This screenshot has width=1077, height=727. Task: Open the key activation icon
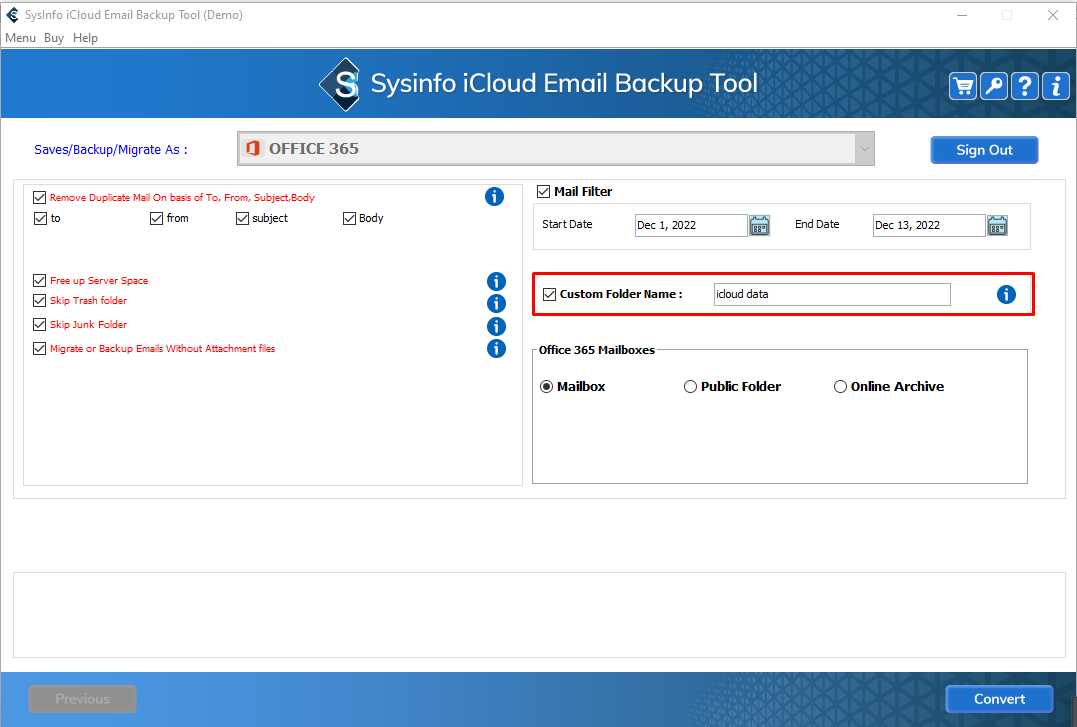994,86
